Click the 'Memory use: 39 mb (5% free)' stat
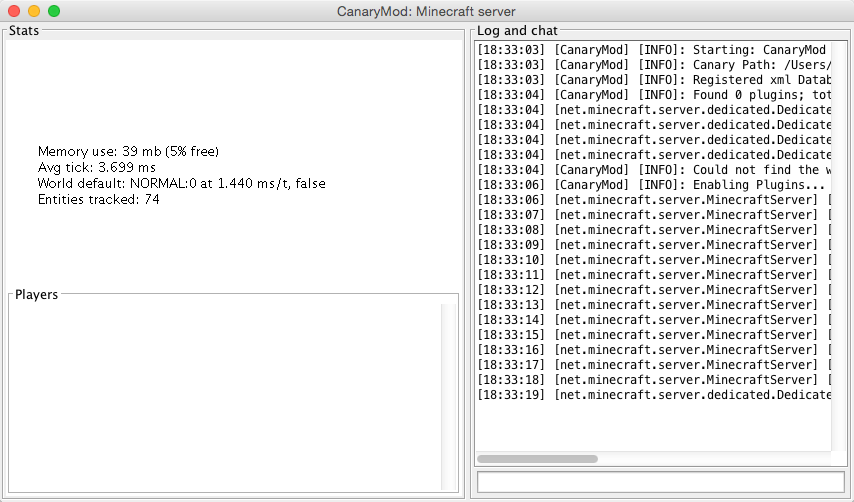854x502 pixels. [x=128, y=151]
